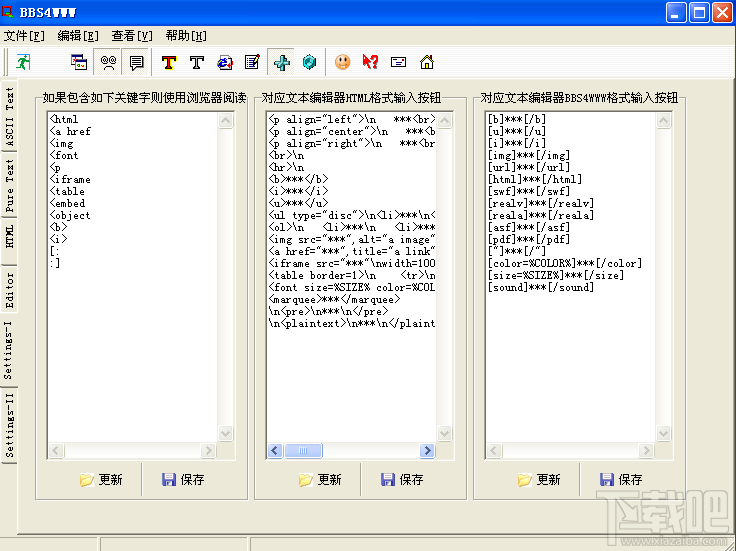Click the red arrow question help icon
736x551 pixels.
pyautogui.click(x=370, y=62)
